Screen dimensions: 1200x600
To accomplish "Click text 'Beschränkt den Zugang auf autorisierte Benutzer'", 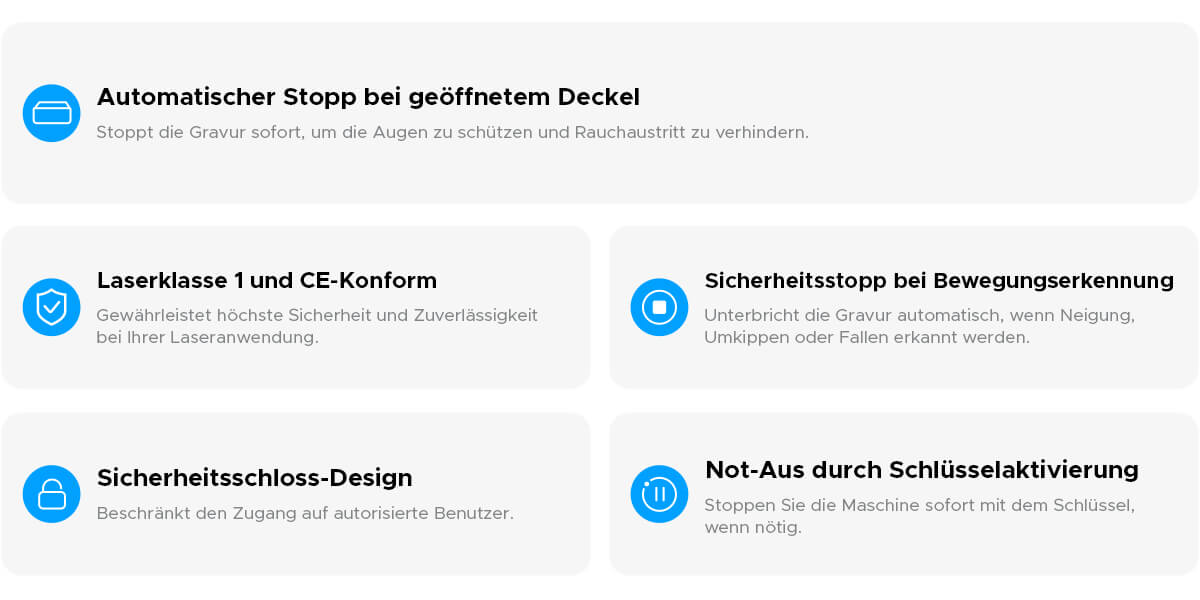I will [x=305, y=514].
